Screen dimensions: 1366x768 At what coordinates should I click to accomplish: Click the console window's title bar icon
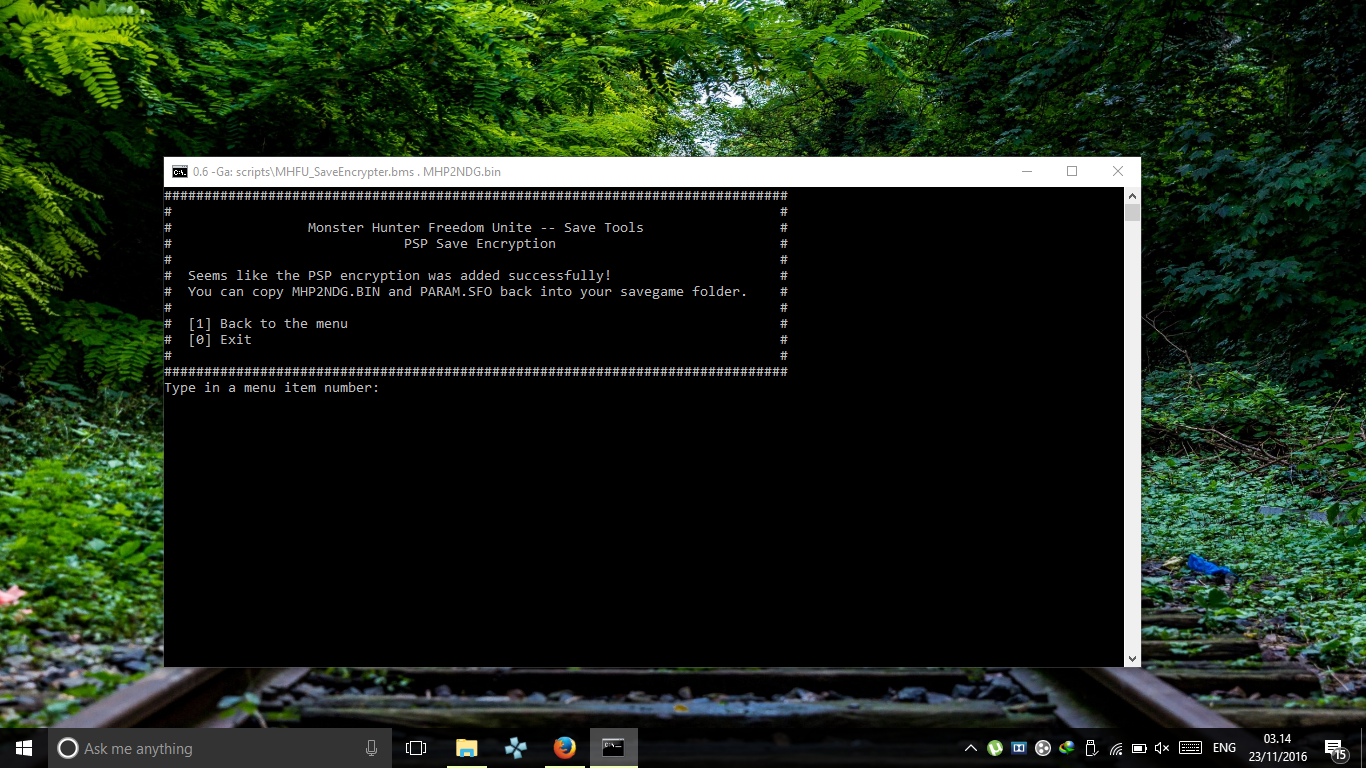coord(180,172)
